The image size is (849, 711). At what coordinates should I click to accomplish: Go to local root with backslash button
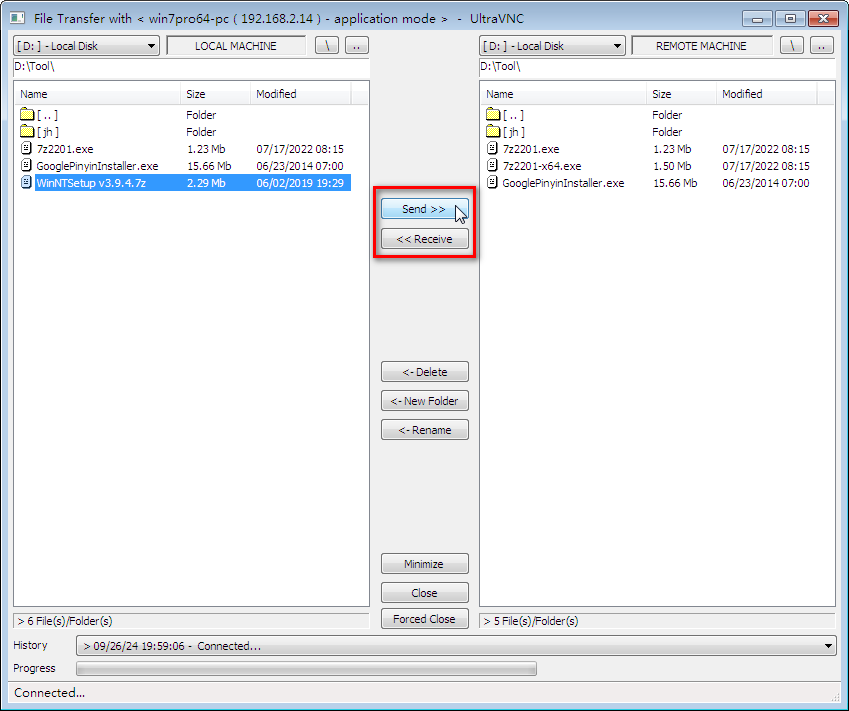(x=327, y=46)
